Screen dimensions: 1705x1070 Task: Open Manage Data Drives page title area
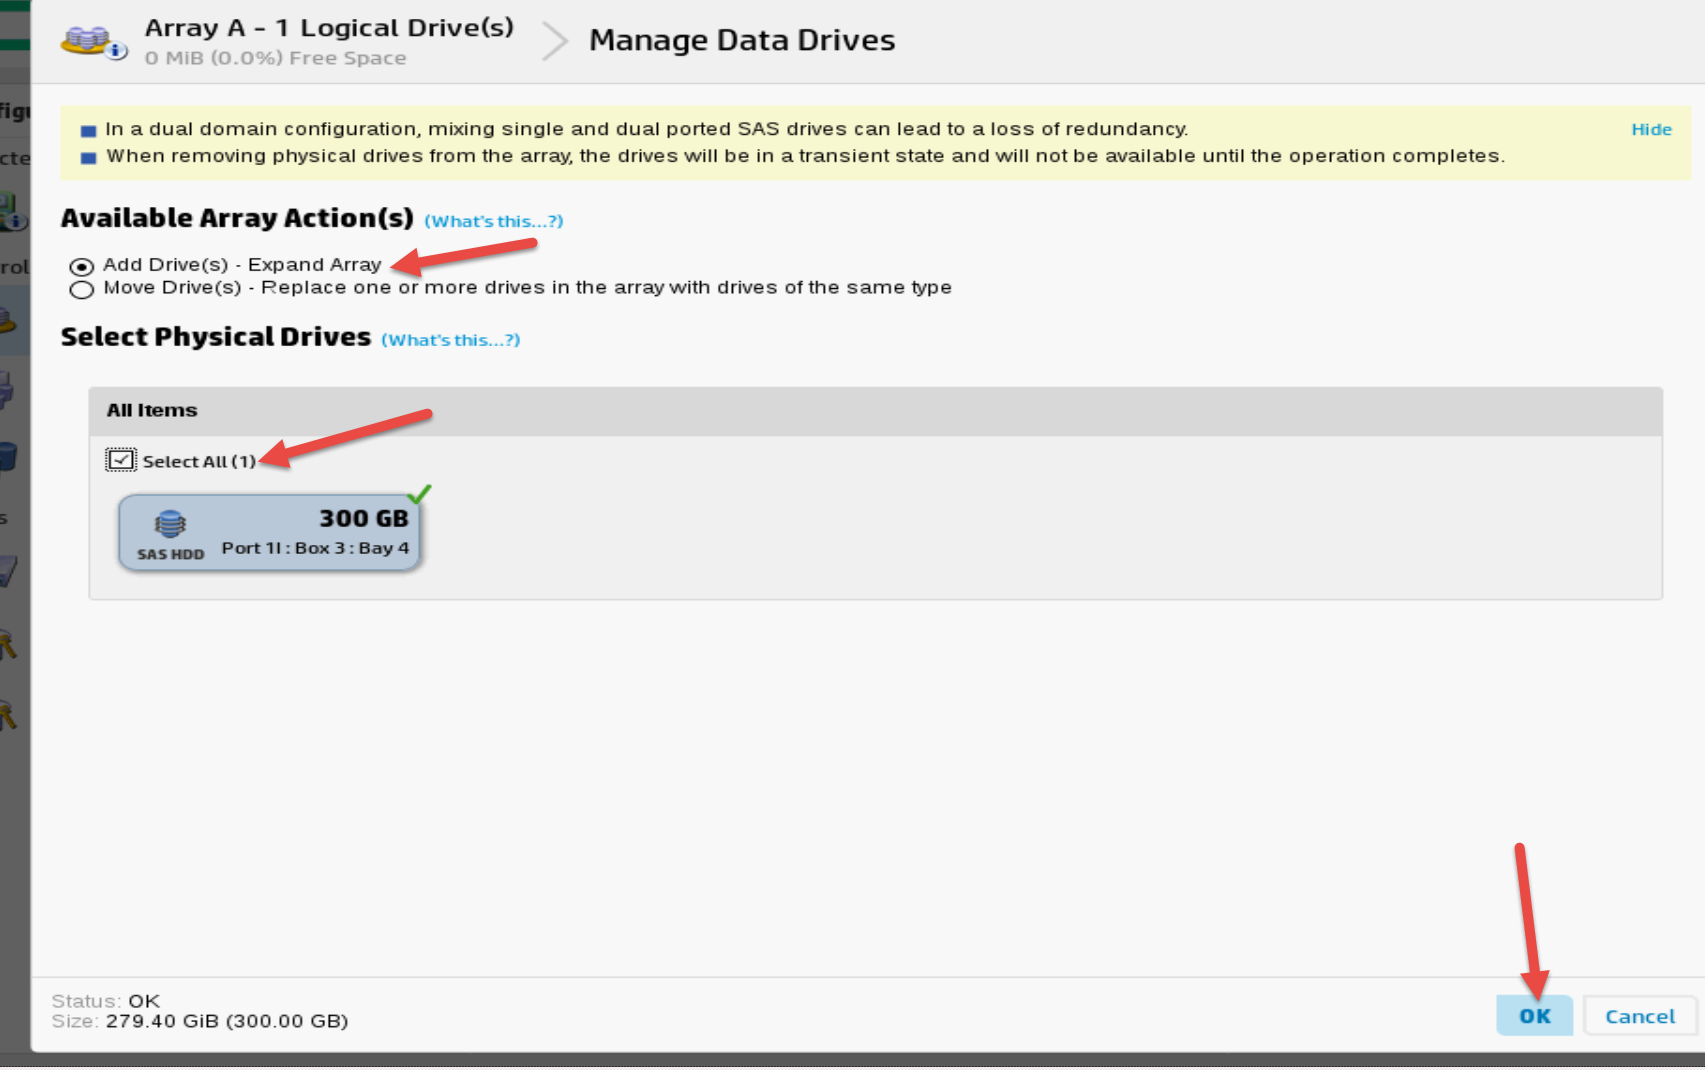pos(742,40)
